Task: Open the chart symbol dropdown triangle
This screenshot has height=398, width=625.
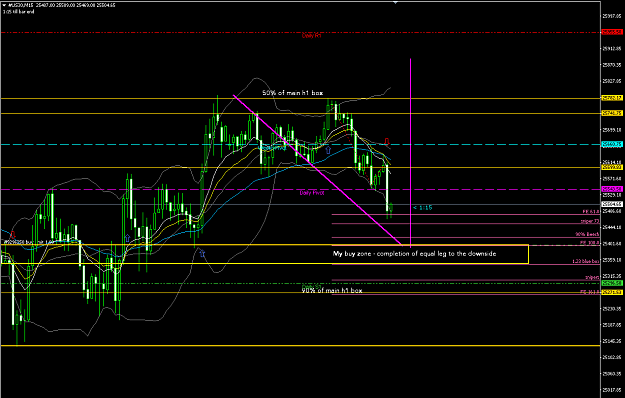Action: pos(4,5)
